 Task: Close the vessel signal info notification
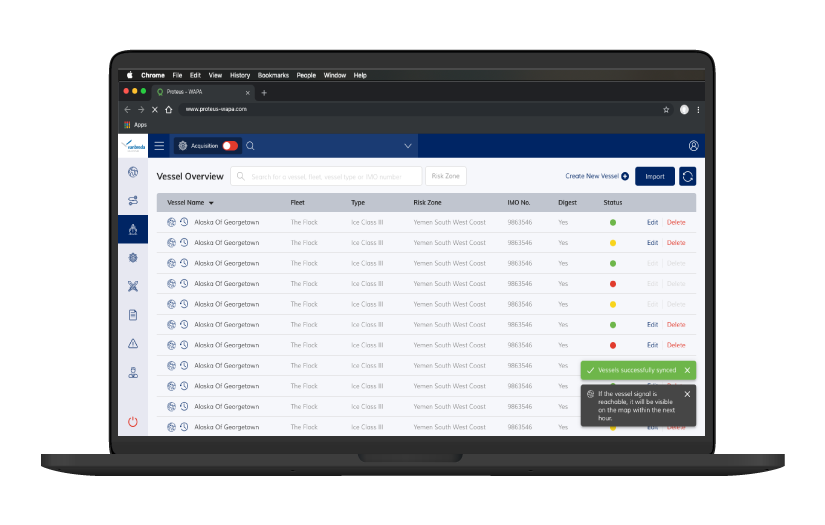pyautogui.click(x=687, y=394)
